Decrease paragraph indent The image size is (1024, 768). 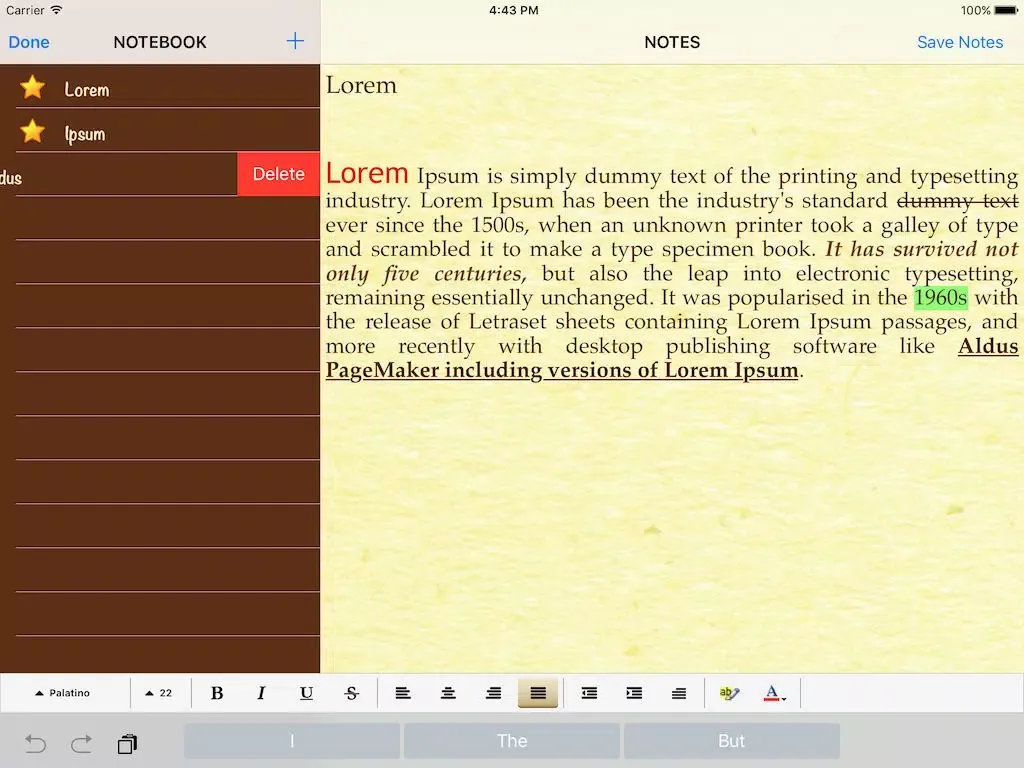(x=589, y=693)
